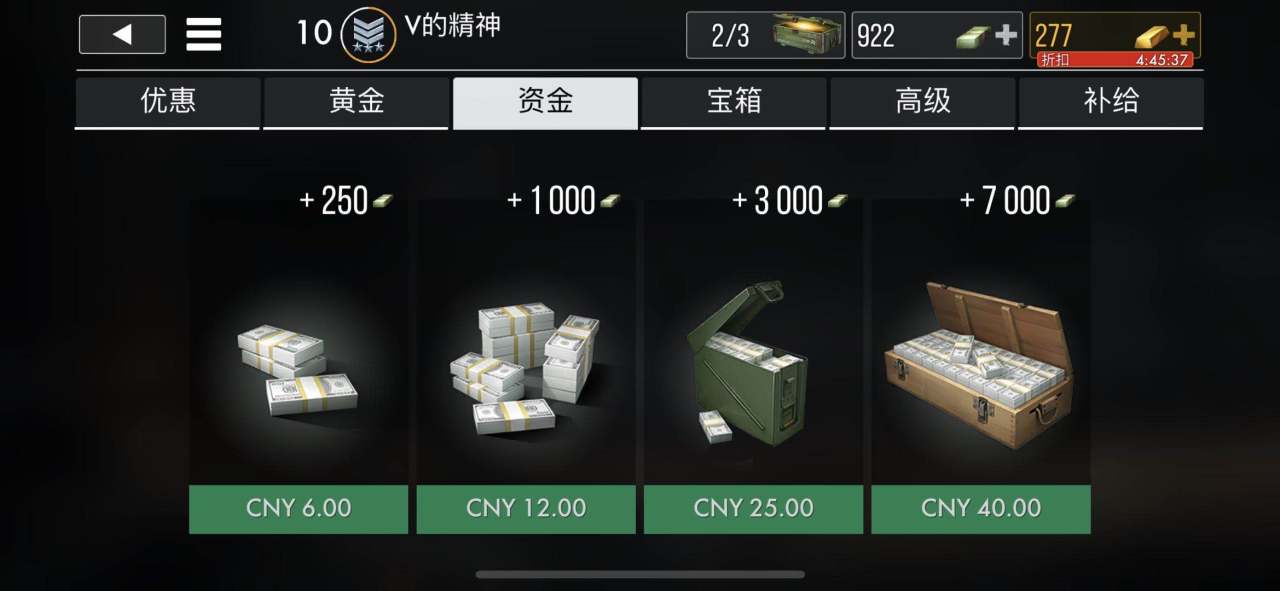Open the 宝箱 tab

coord(734,102)
